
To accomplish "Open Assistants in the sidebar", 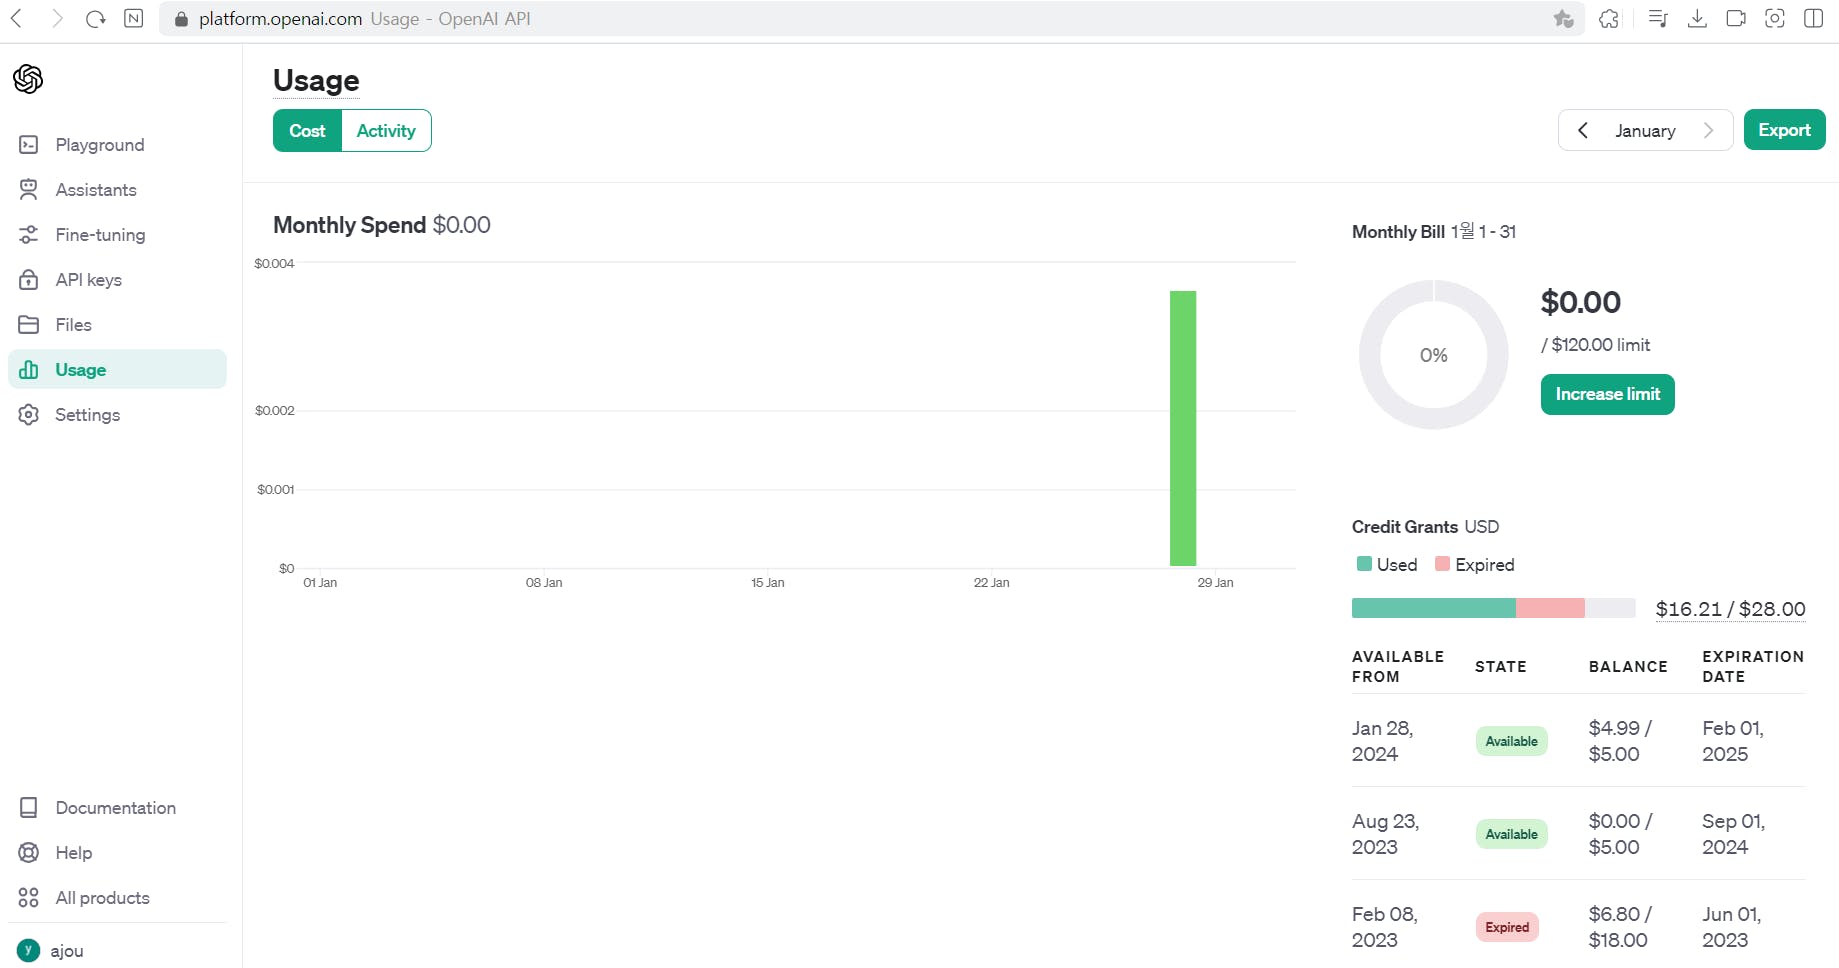I will [117, 190].
